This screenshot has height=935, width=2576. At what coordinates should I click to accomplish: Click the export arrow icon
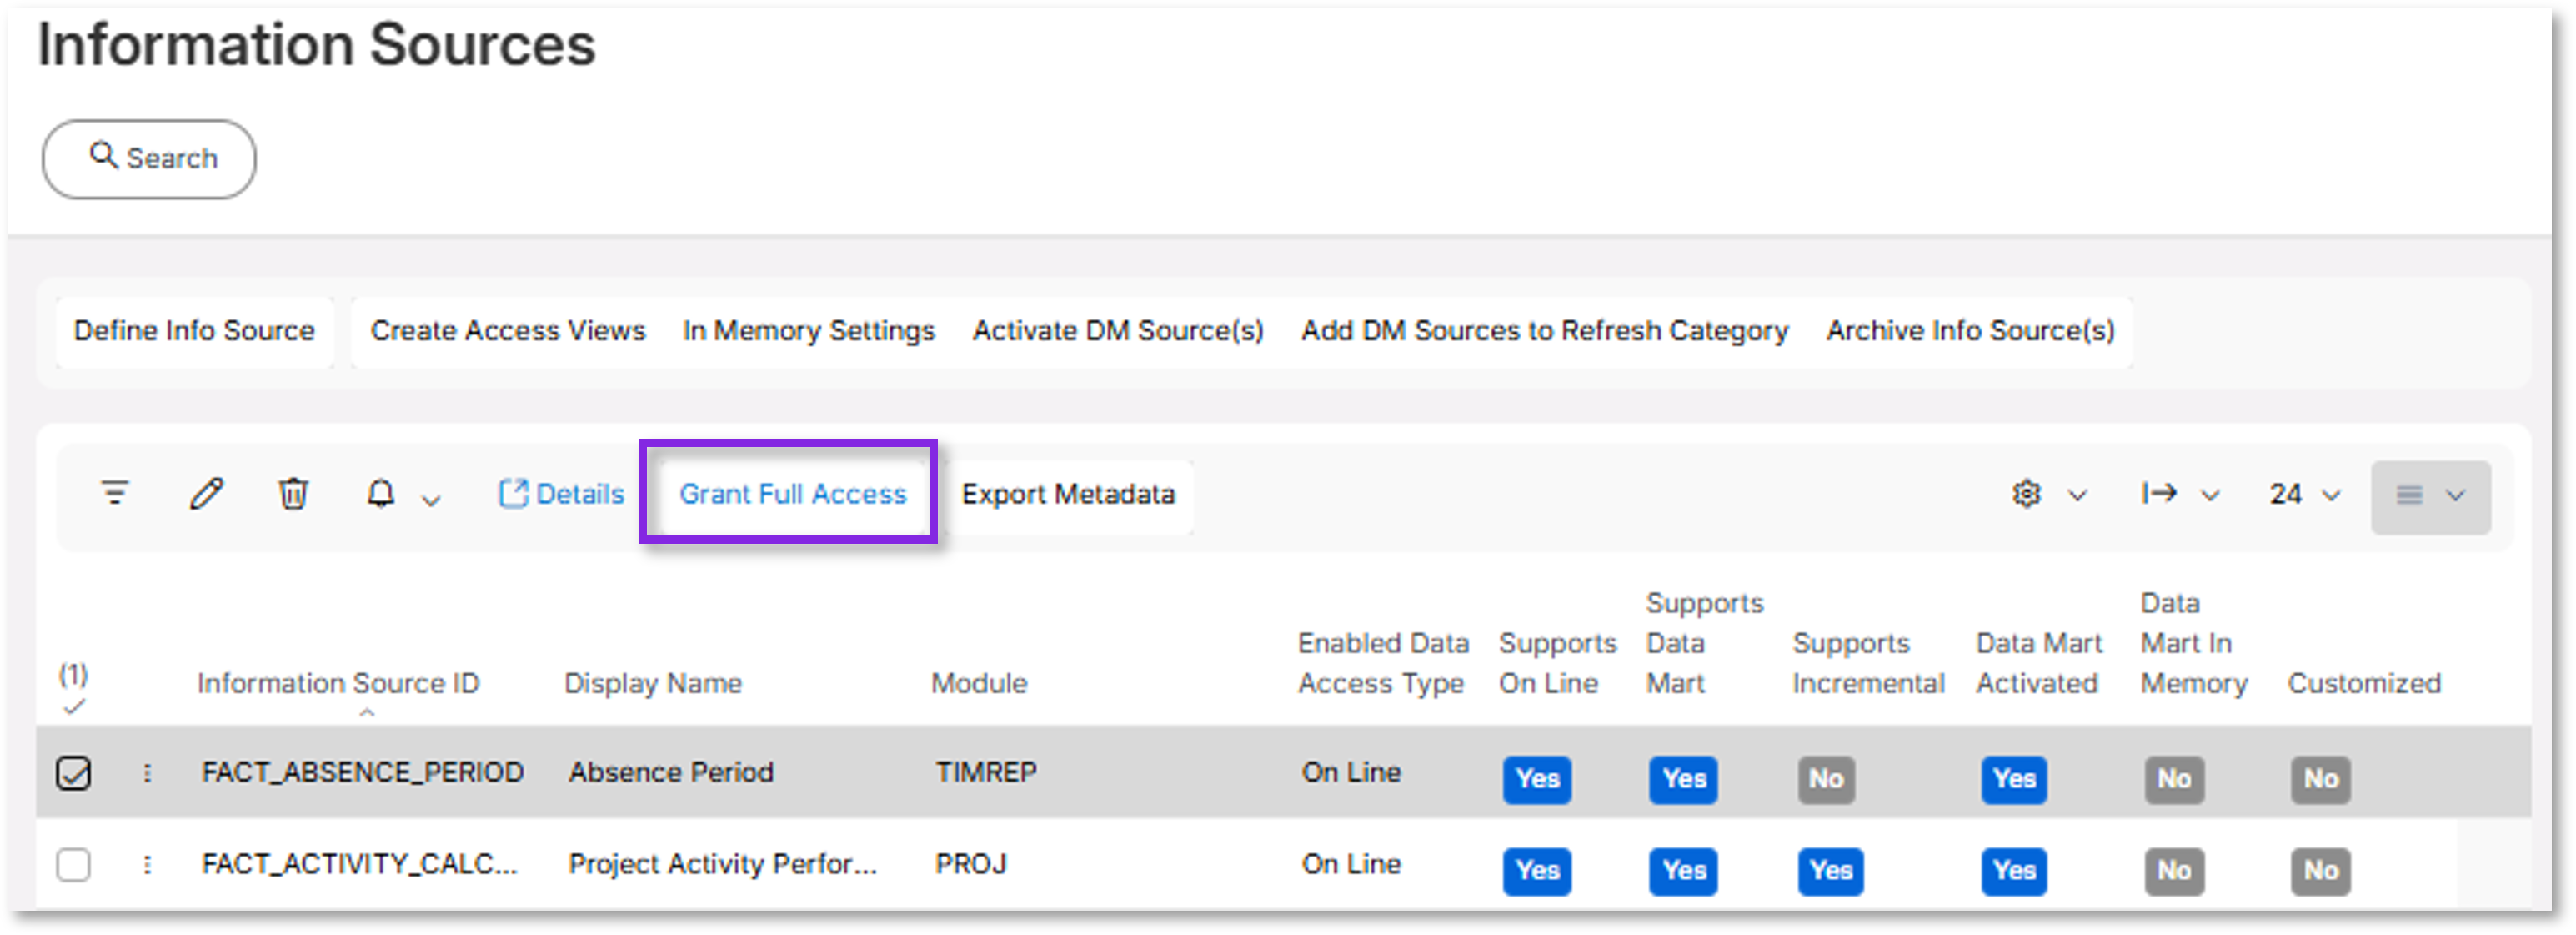point(2159,493)
